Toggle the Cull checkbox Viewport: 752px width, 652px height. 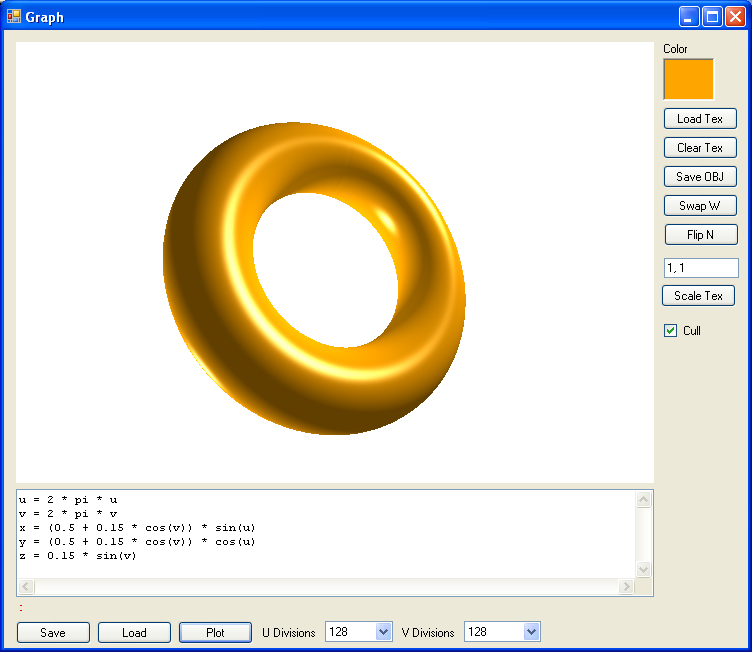(x=671, y=331)
